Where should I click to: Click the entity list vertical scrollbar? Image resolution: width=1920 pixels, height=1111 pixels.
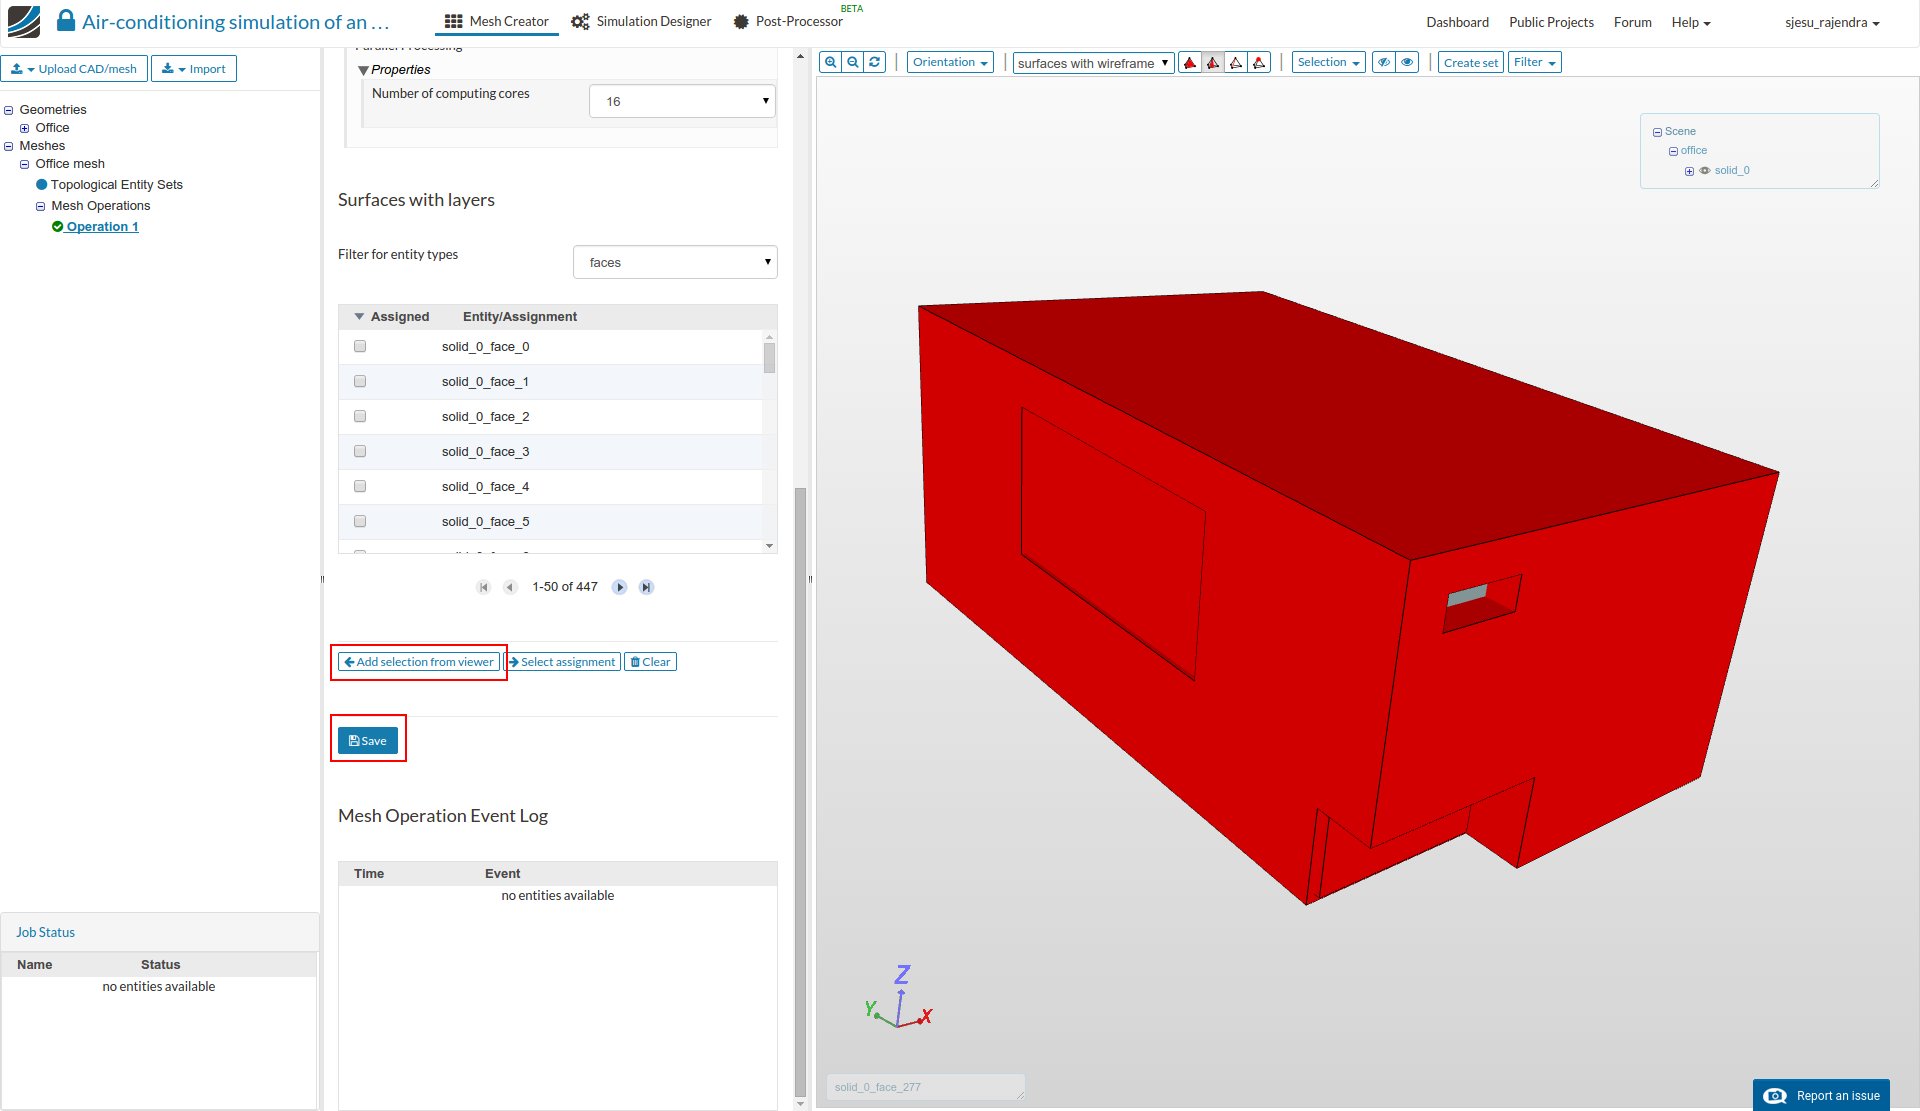769,358
